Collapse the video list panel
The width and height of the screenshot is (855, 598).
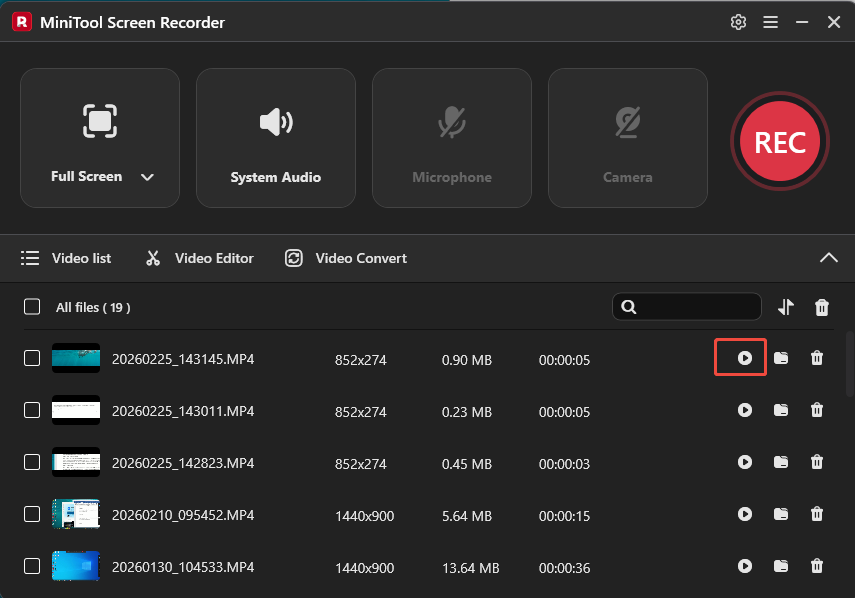pos(829,257)
